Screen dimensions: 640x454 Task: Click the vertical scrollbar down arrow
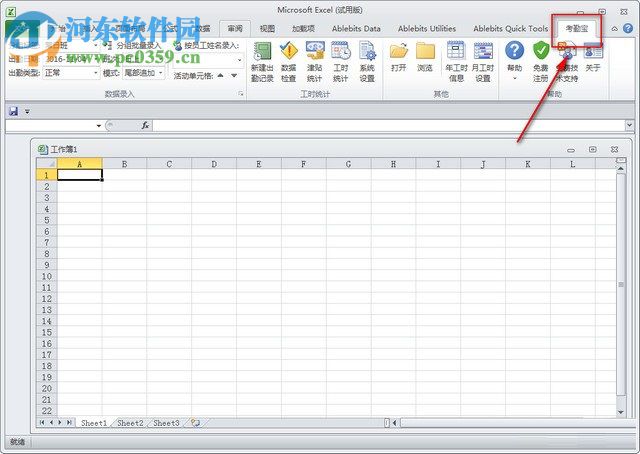pos(621,412)
